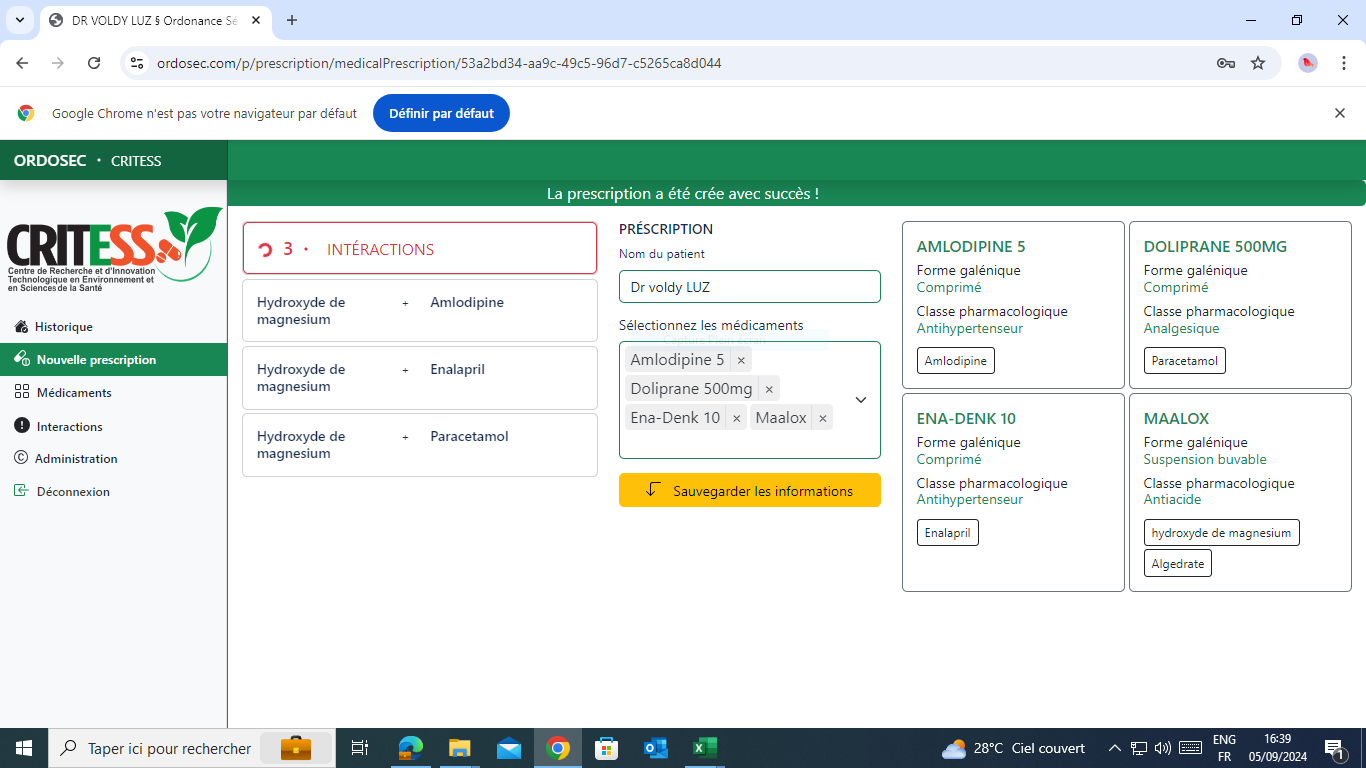
Task: Click the Intéractions header panel
Action: coord(420,248)
